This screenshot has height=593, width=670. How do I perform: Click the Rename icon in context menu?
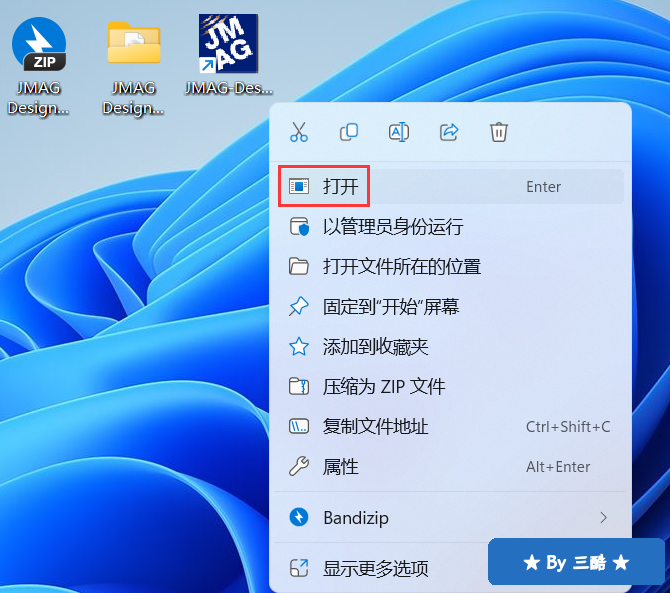tap(399, 132)
